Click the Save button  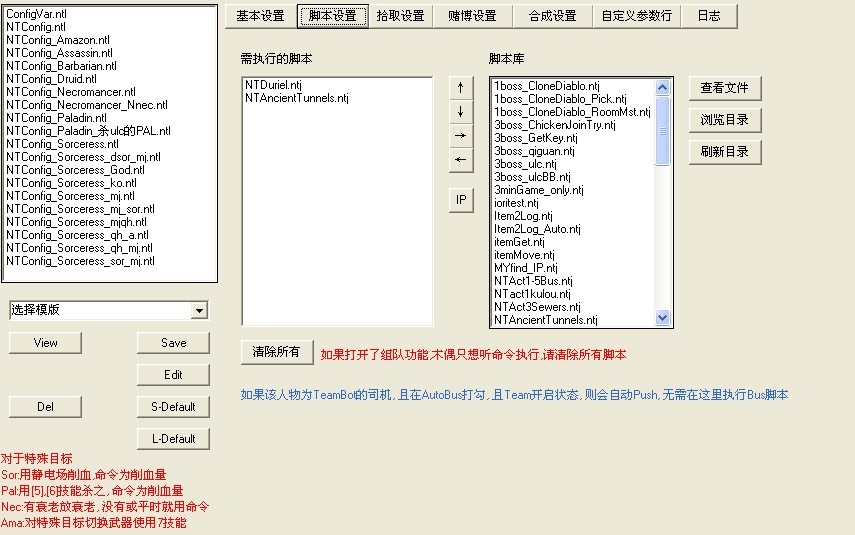pyautogui.click(x=173, y=343)
